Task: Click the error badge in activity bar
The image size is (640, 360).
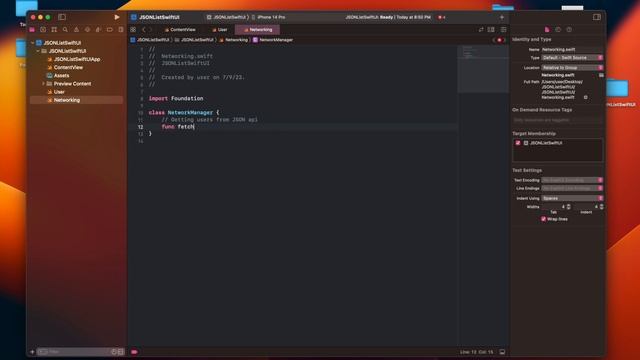Action: (x=441, y=17)
